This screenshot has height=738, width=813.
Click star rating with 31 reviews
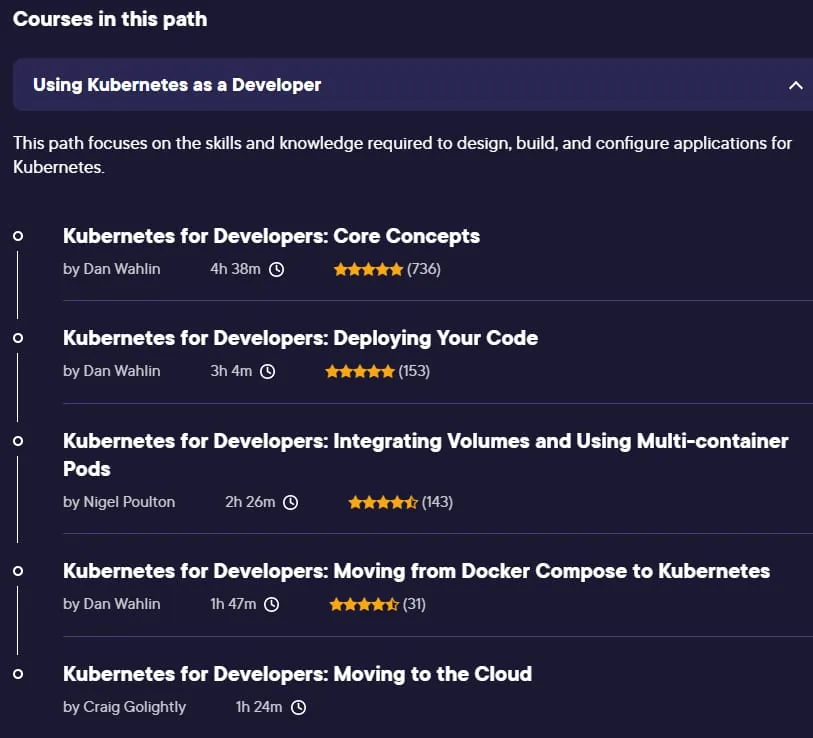[364, 604]
